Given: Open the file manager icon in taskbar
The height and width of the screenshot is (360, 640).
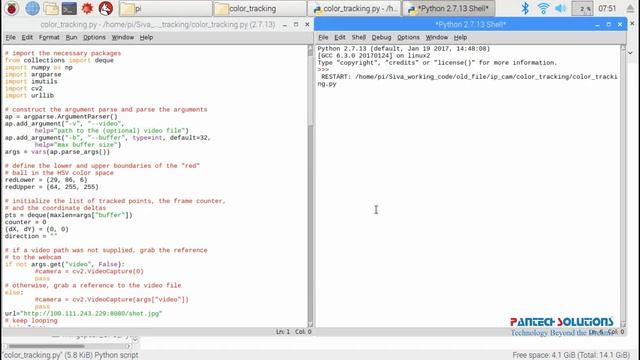Looking at the screenshot, I should pyautogui.click(x=51, y=8).
